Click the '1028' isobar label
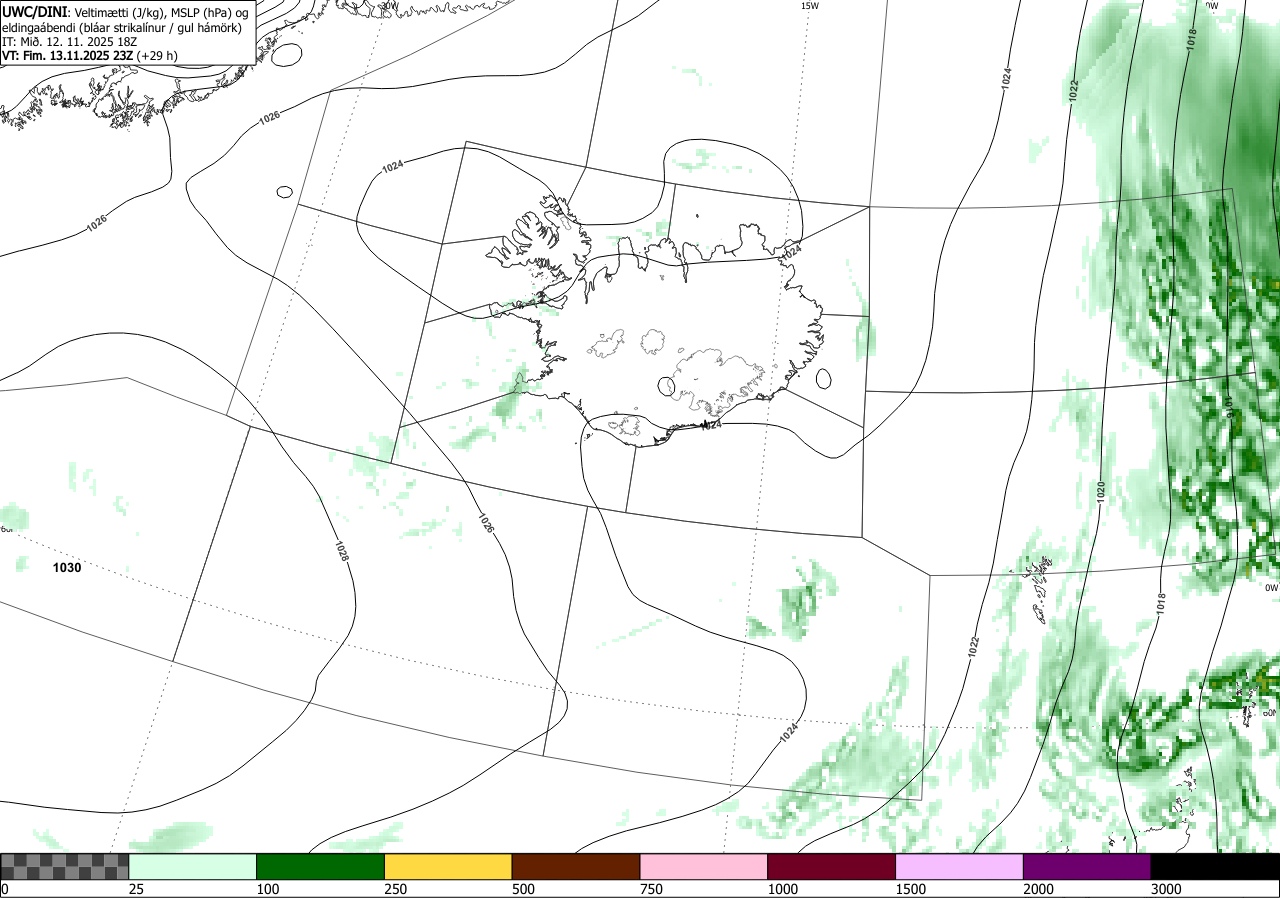 point(341,551)
